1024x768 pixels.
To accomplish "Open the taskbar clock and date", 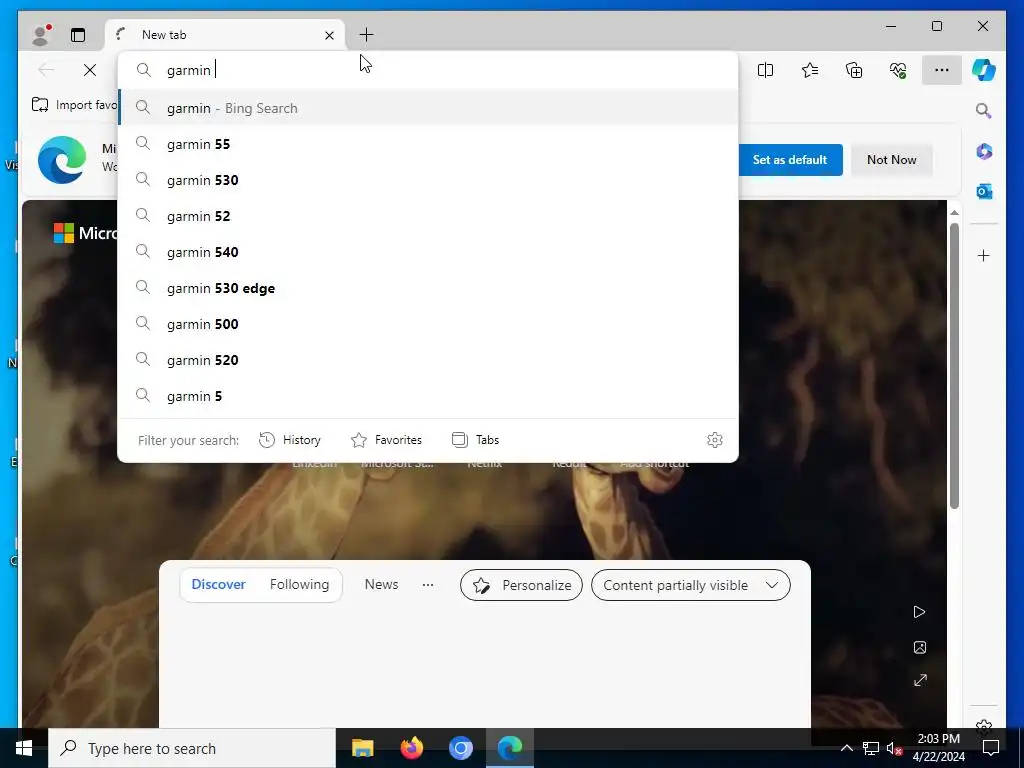I will pyautogui.click(x=938, y=748).
